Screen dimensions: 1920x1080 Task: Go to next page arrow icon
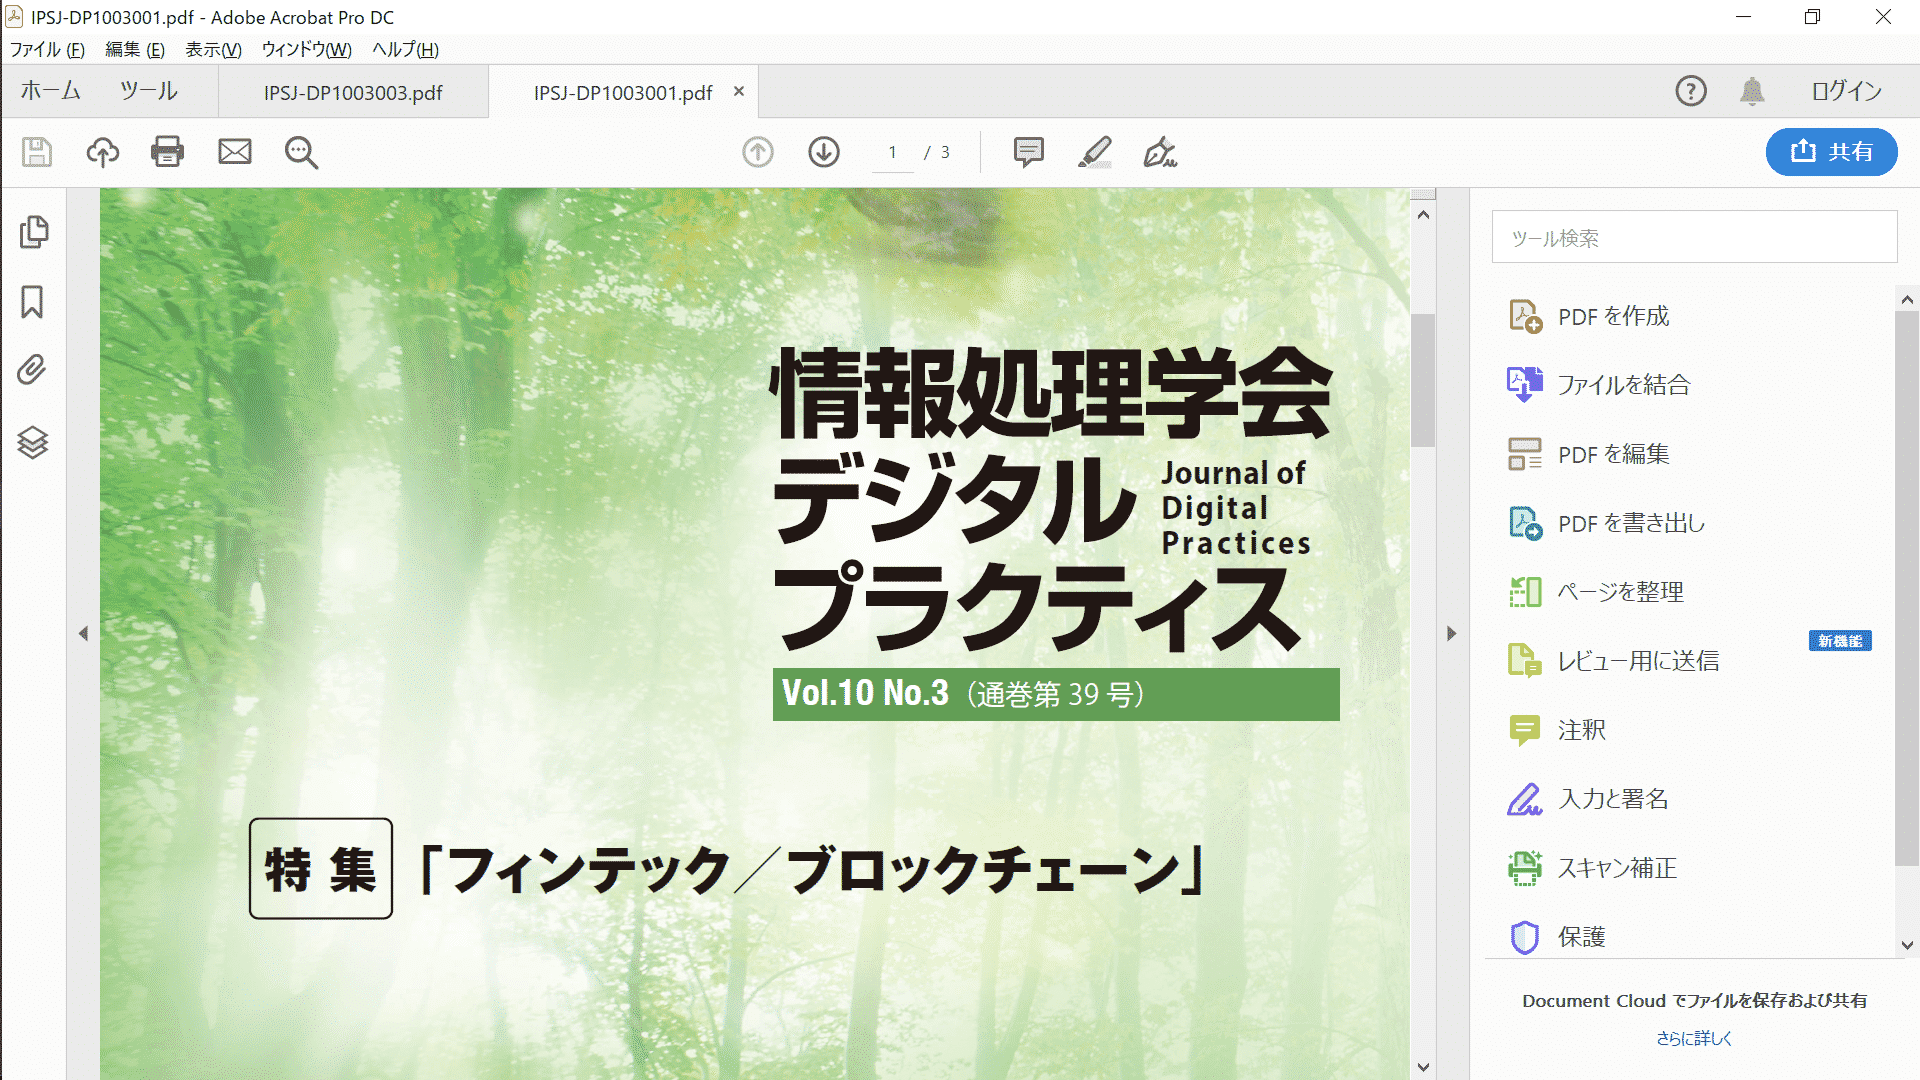(x=824, y=152)
